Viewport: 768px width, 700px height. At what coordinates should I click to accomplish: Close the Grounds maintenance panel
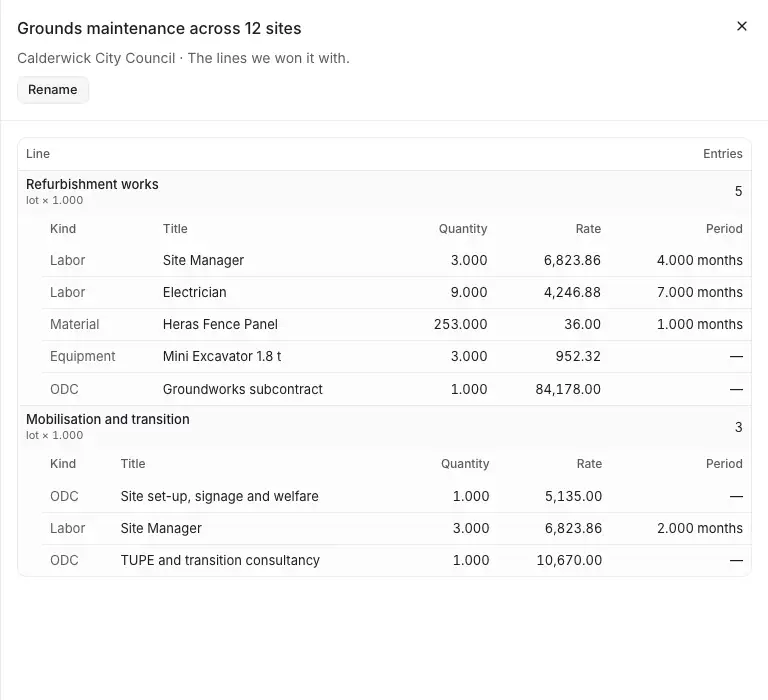pos(742,26)
